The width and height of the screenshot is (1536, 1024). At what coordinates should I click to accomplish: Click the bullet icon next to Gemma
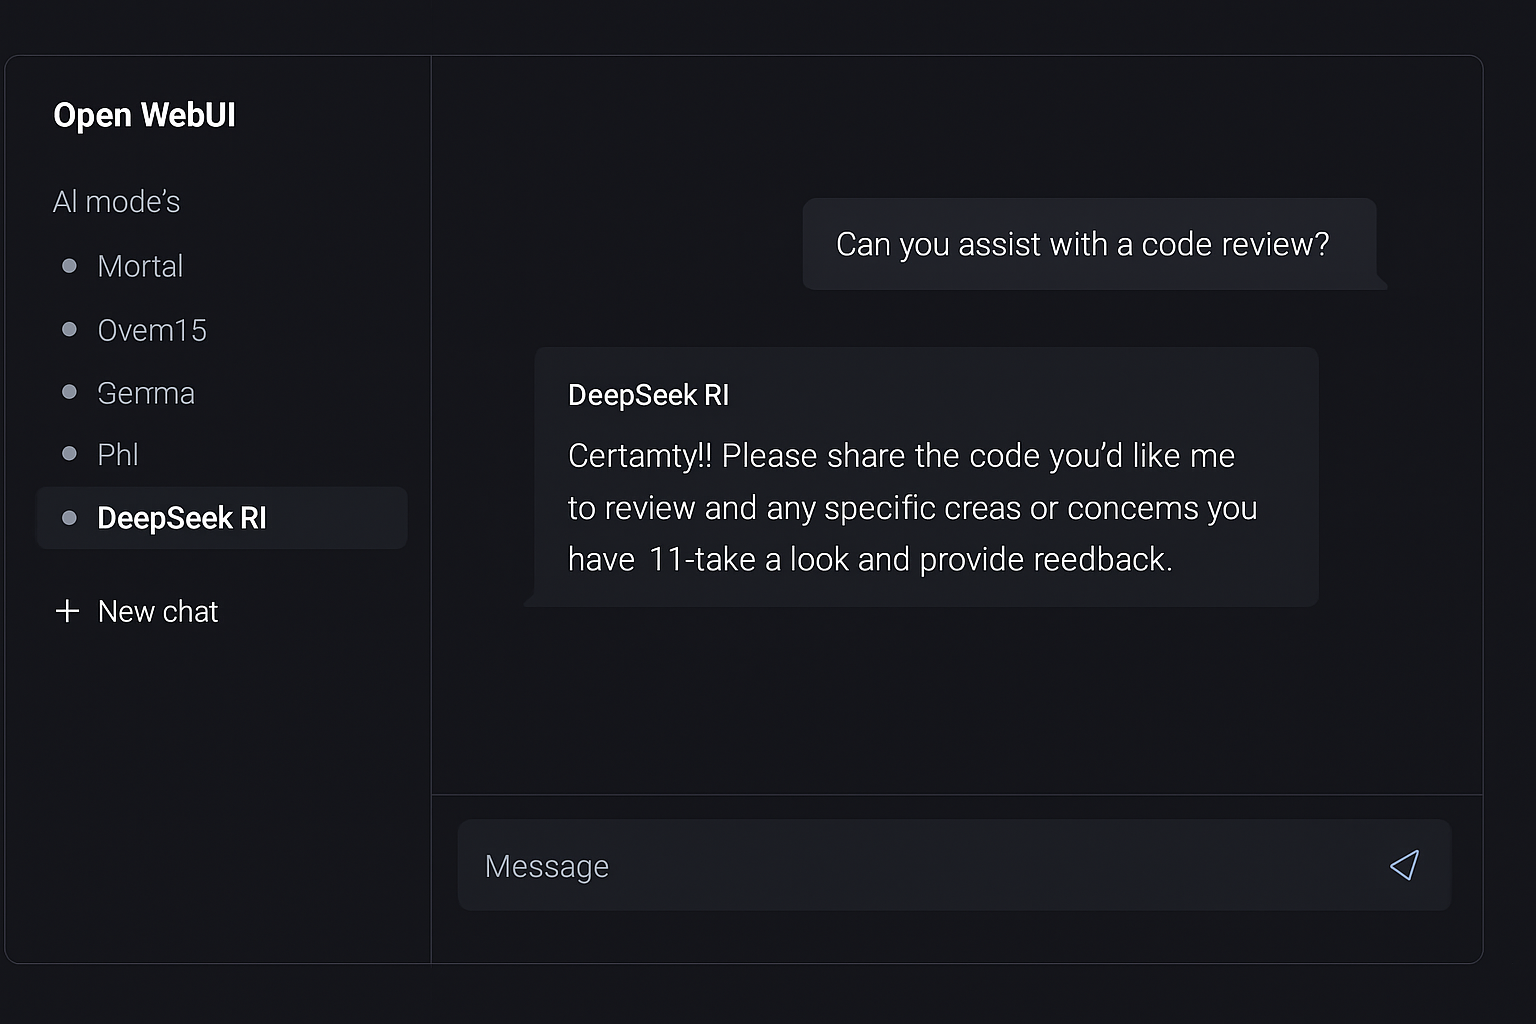tap(69, 392)
